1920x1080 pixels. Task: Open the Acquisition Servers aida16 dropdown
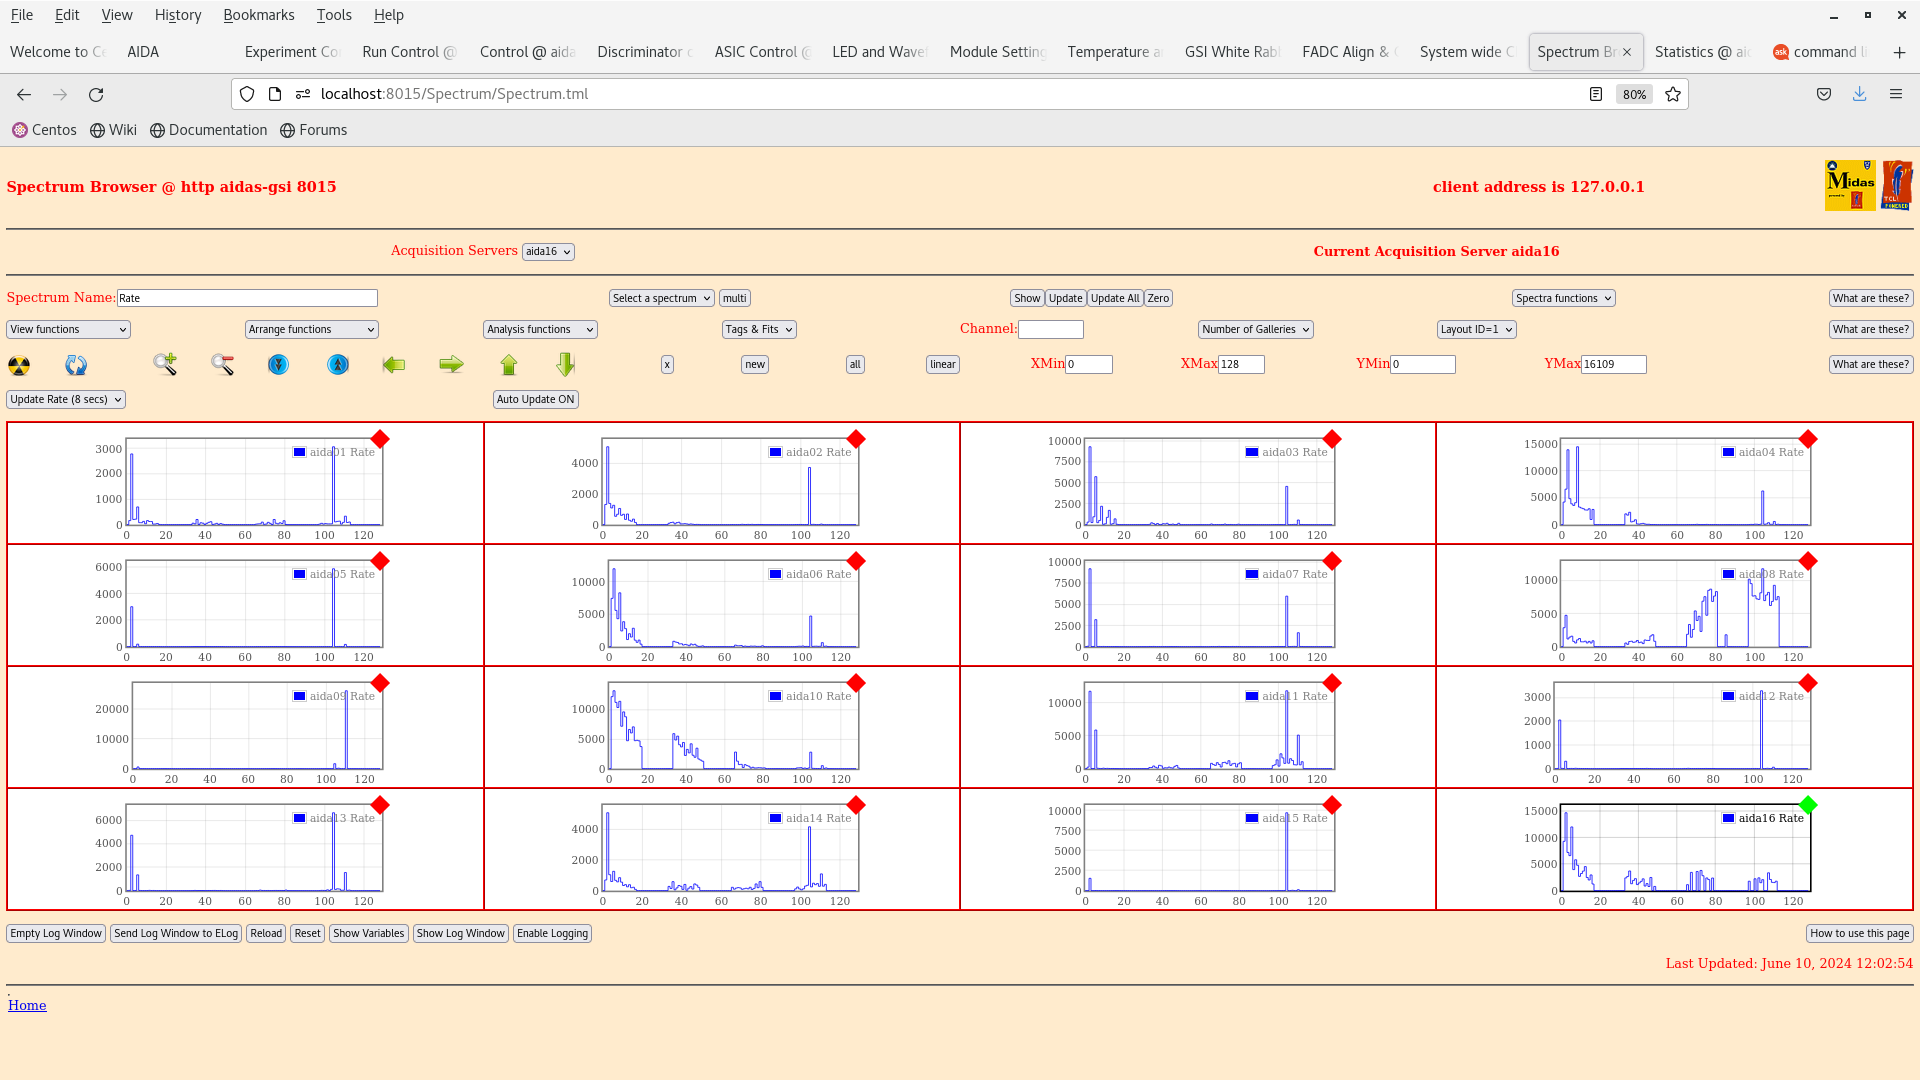point(548,252)
